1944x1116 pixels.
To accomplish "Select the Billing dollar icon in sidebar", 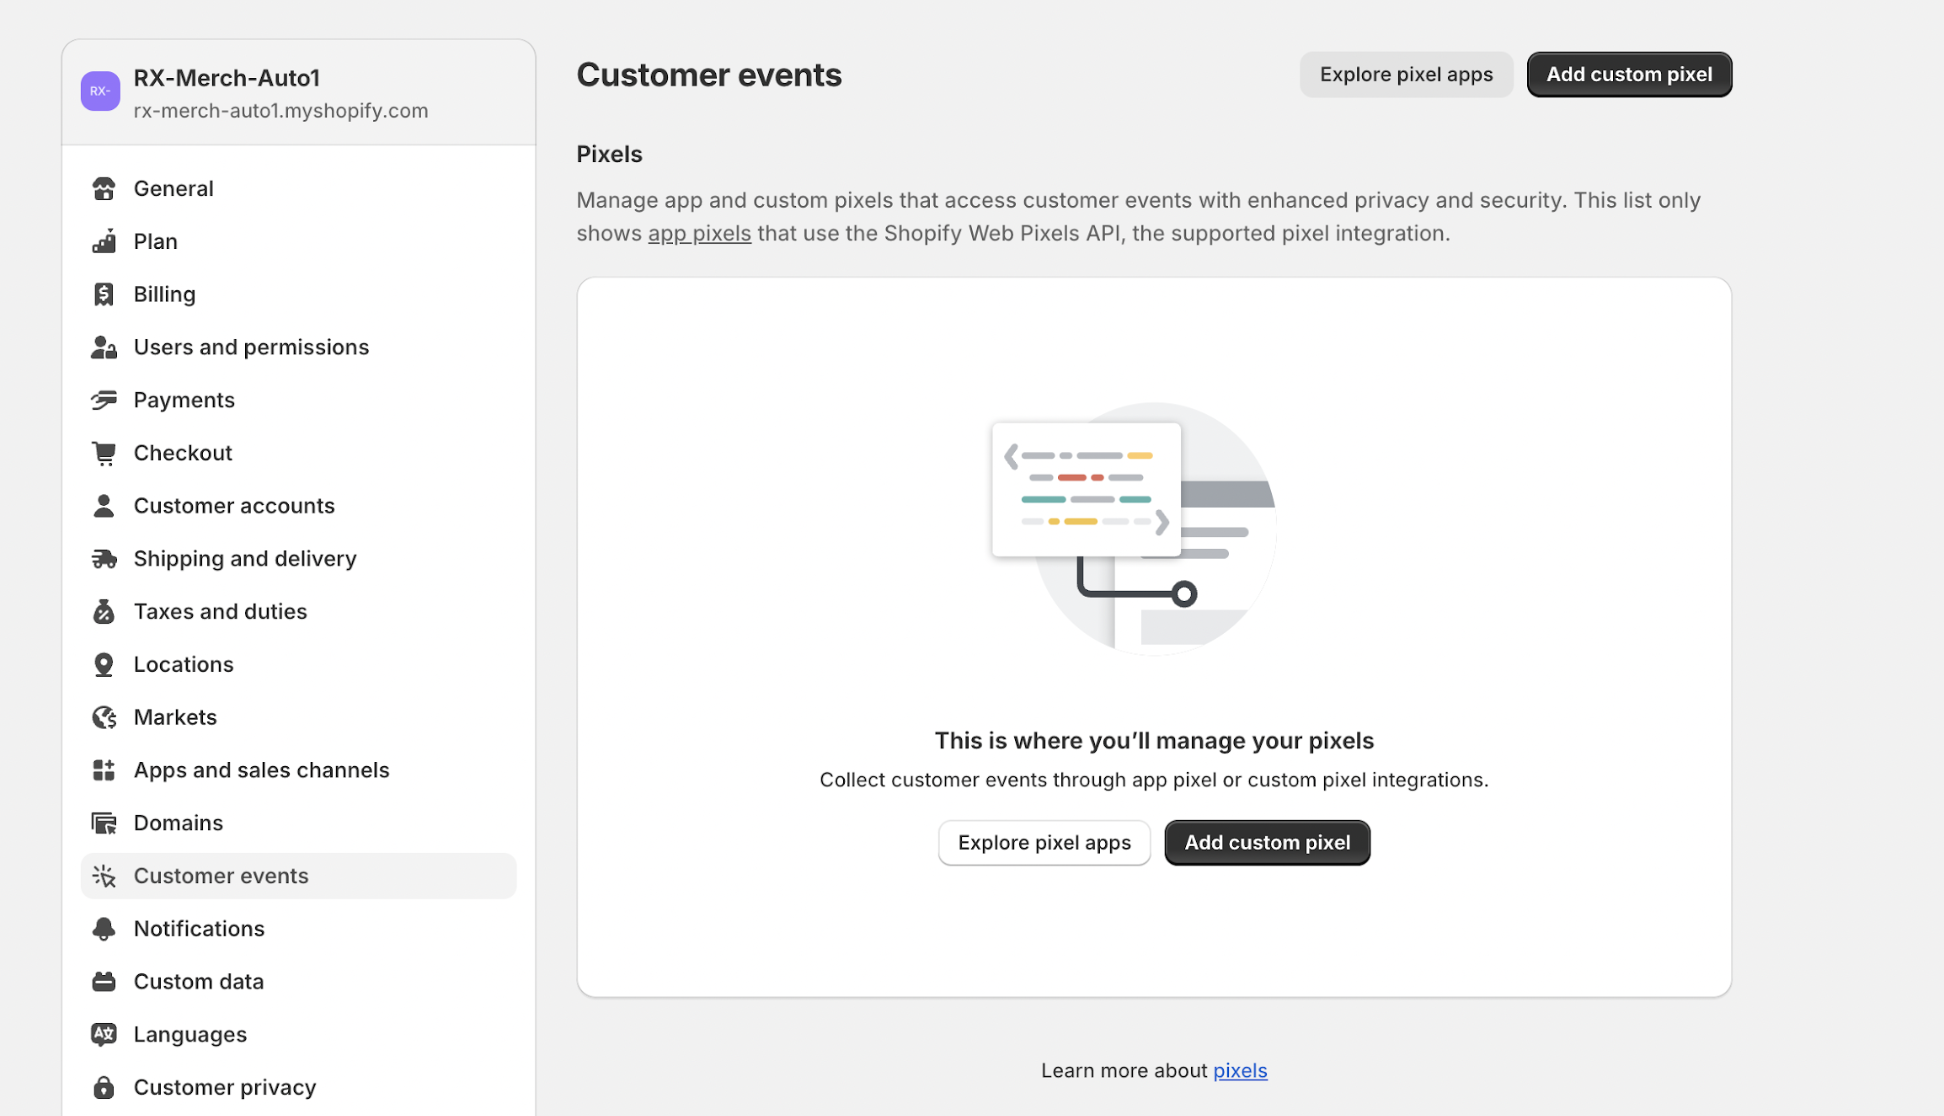I will [x=104, y=293].
